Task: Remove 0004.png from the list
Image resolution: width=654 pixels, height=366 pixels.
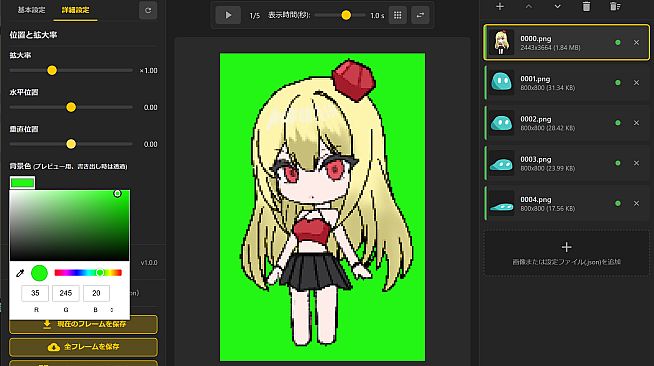Action: click(x=636, y=203)
